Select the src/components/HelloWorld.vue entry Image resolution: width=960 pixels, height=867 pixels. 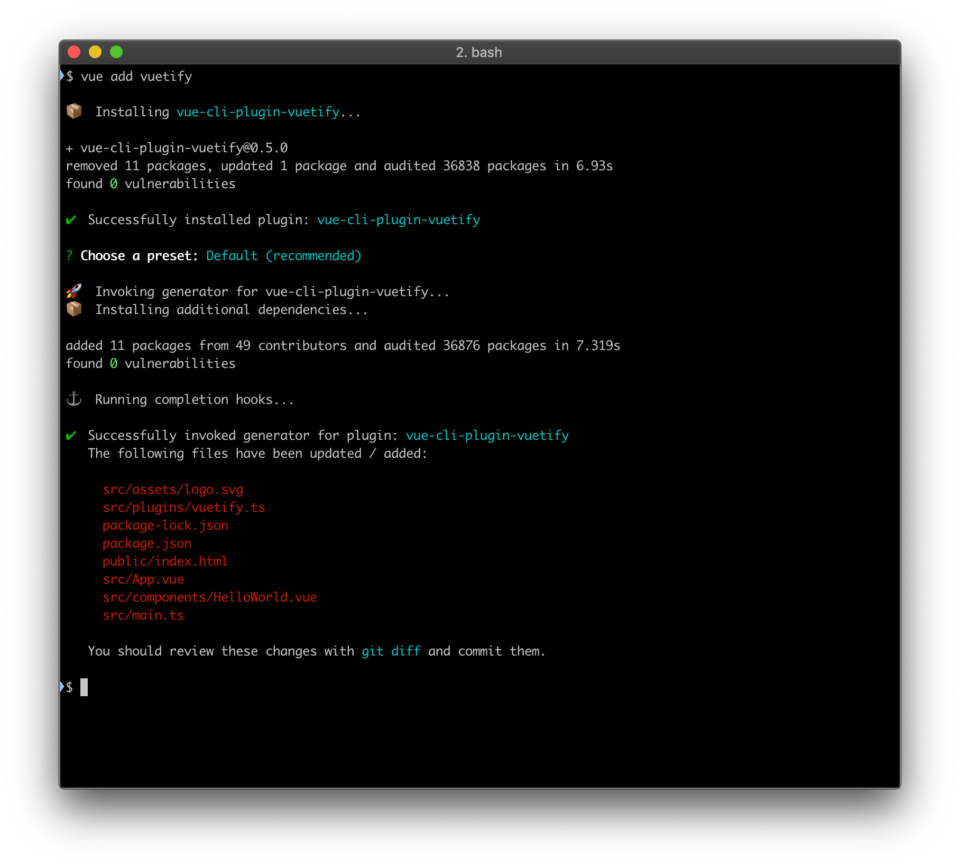coord(209,597)
